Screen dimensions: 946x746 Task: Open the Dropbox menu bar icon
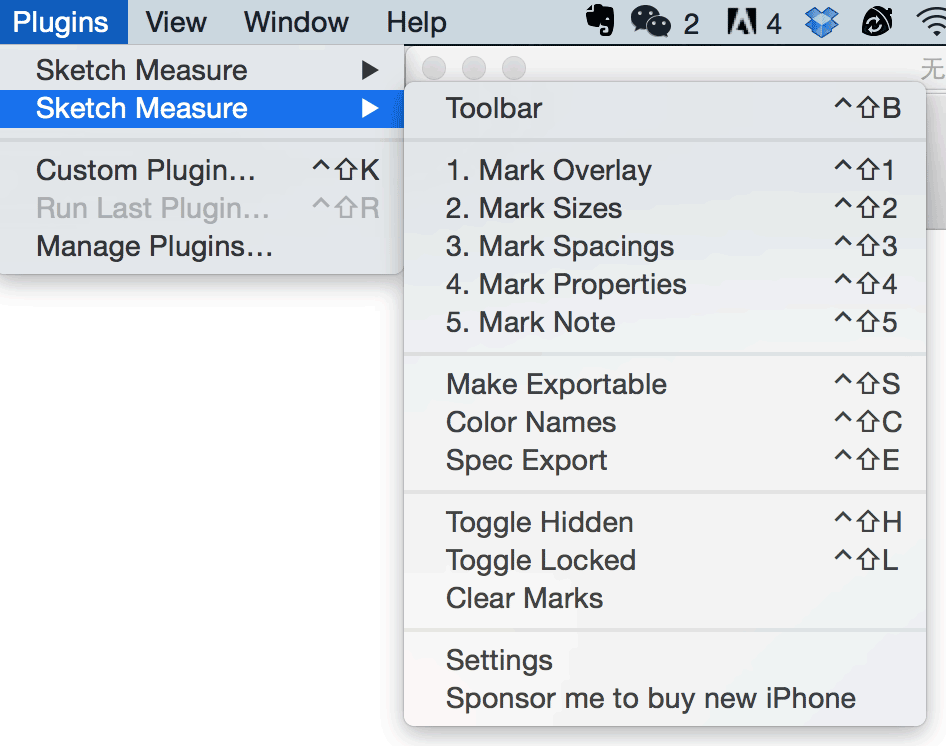point(822,21)
